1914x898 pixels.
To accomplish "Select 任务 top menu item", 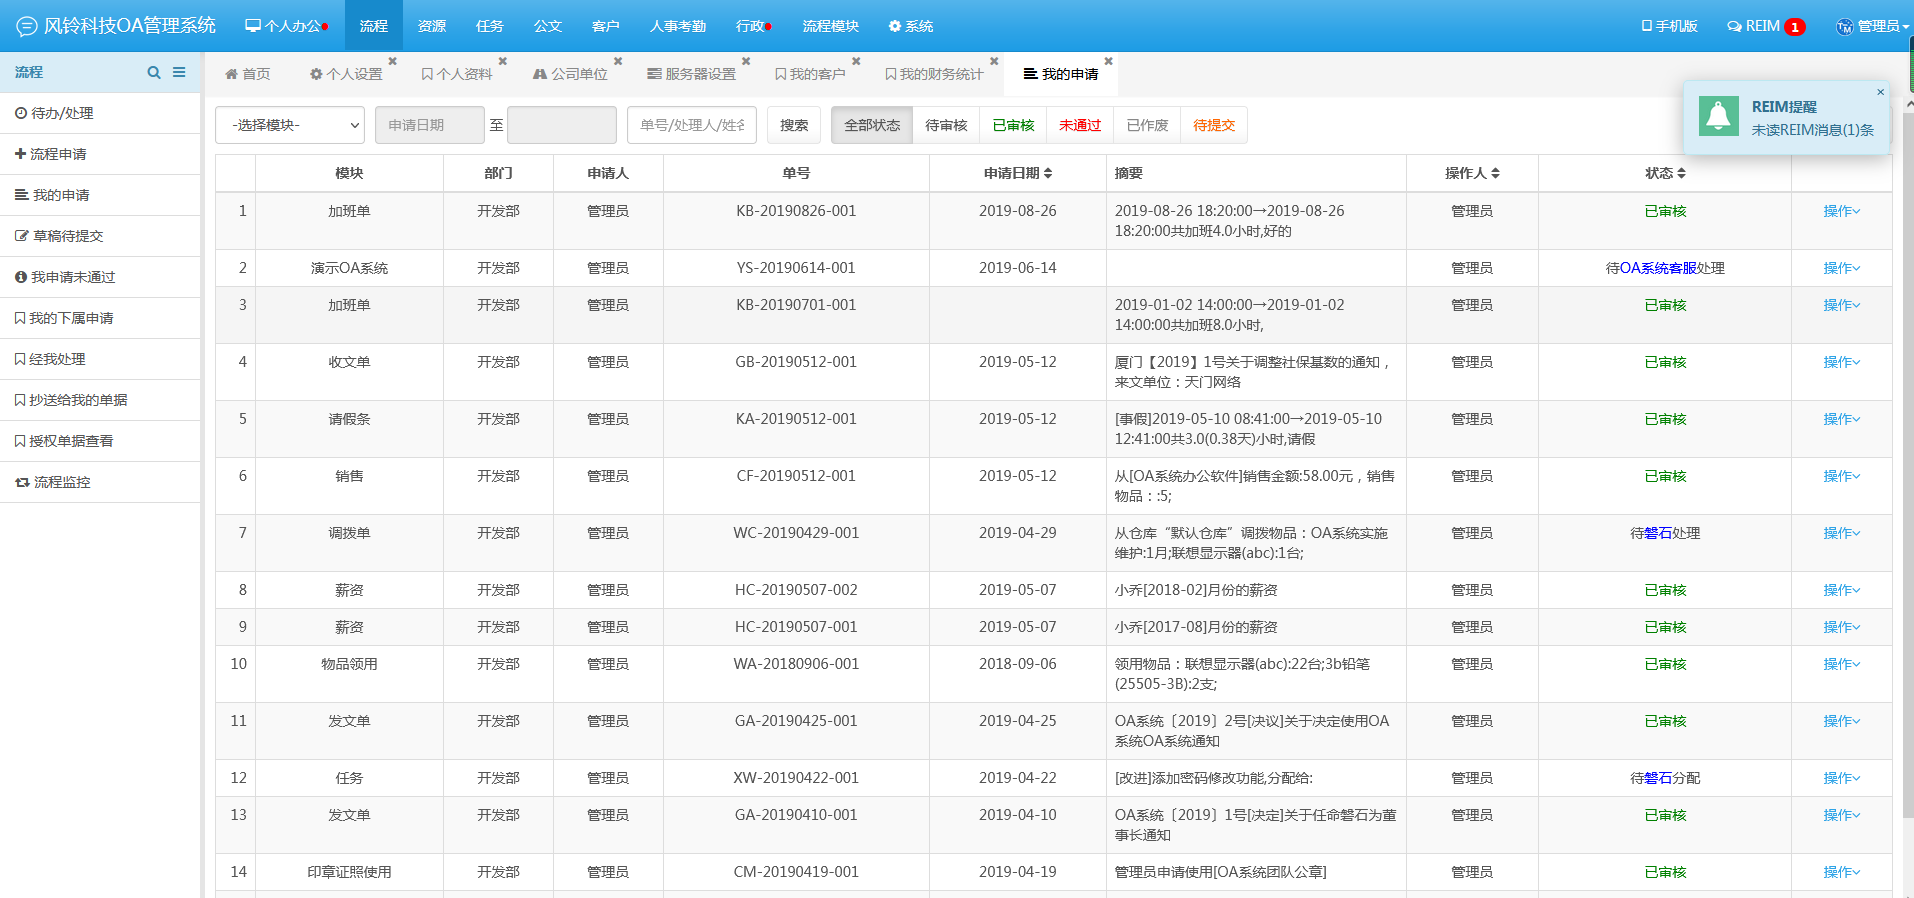I will (490, 26).
